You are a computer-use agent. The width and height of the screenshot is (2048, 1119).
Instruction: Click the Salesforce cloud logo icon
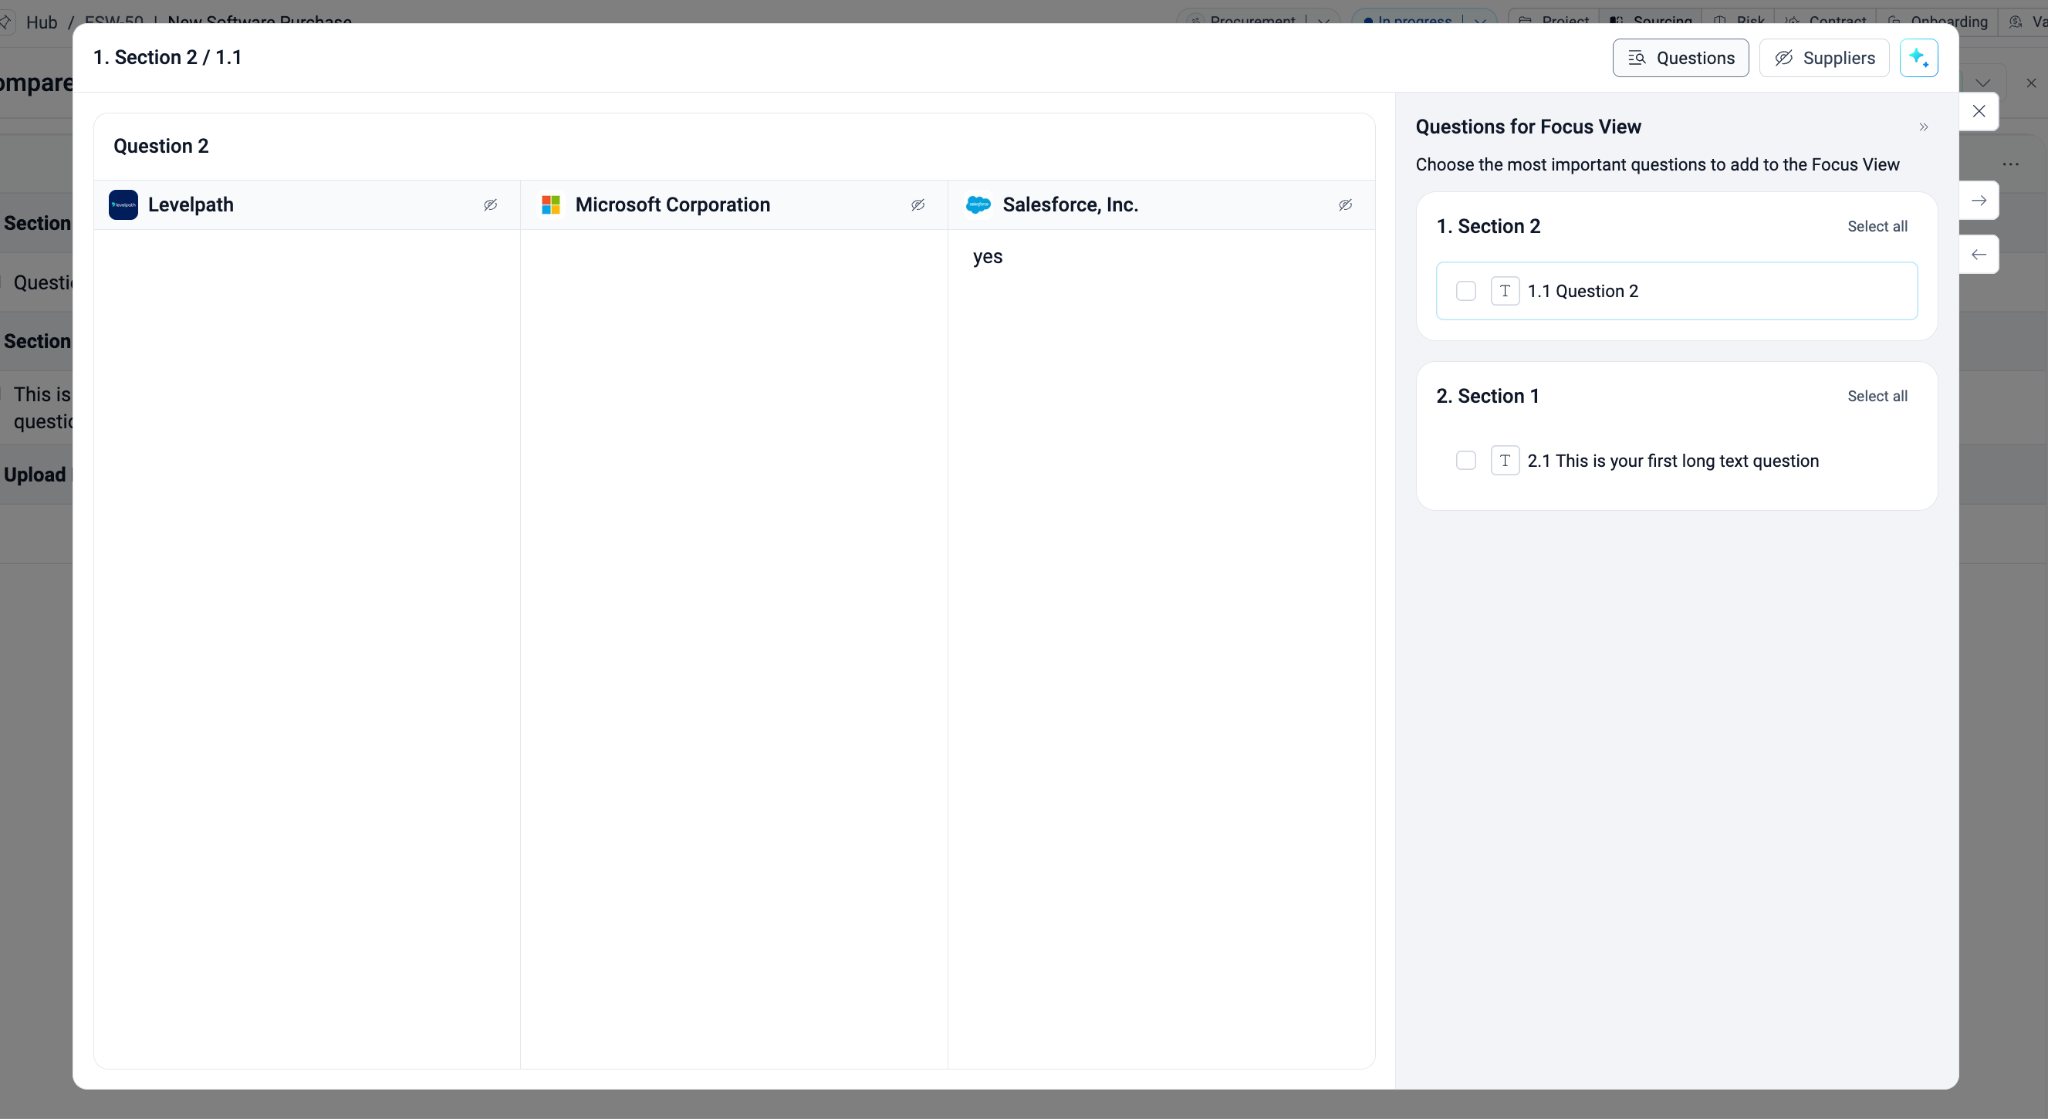pyautogui.click(x=978, y=205)
